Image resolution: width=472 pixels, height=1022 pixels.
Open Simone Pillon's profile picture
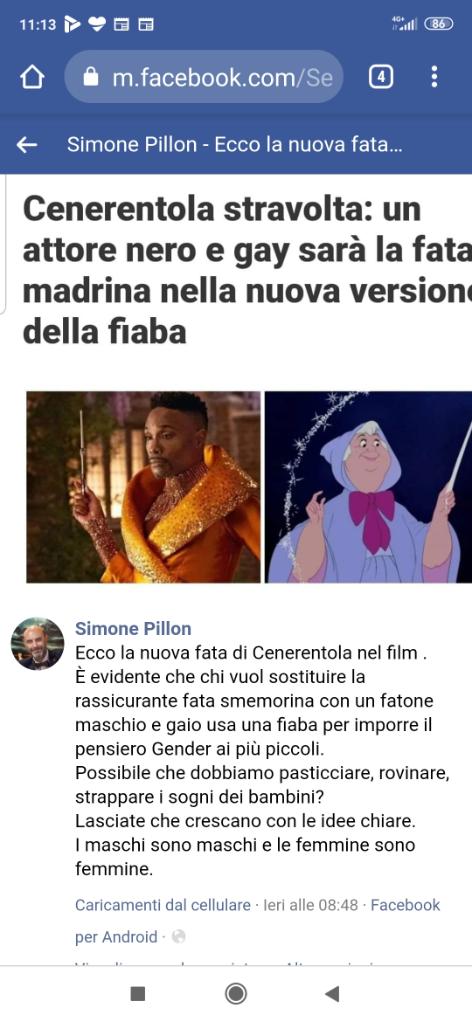click(38, 644)
